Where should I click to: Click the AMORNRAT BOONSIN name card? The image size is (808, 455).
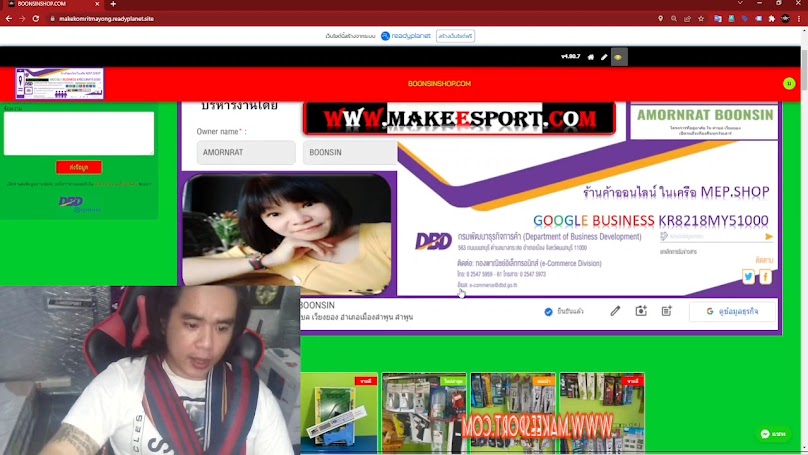(x=704, y=122)
